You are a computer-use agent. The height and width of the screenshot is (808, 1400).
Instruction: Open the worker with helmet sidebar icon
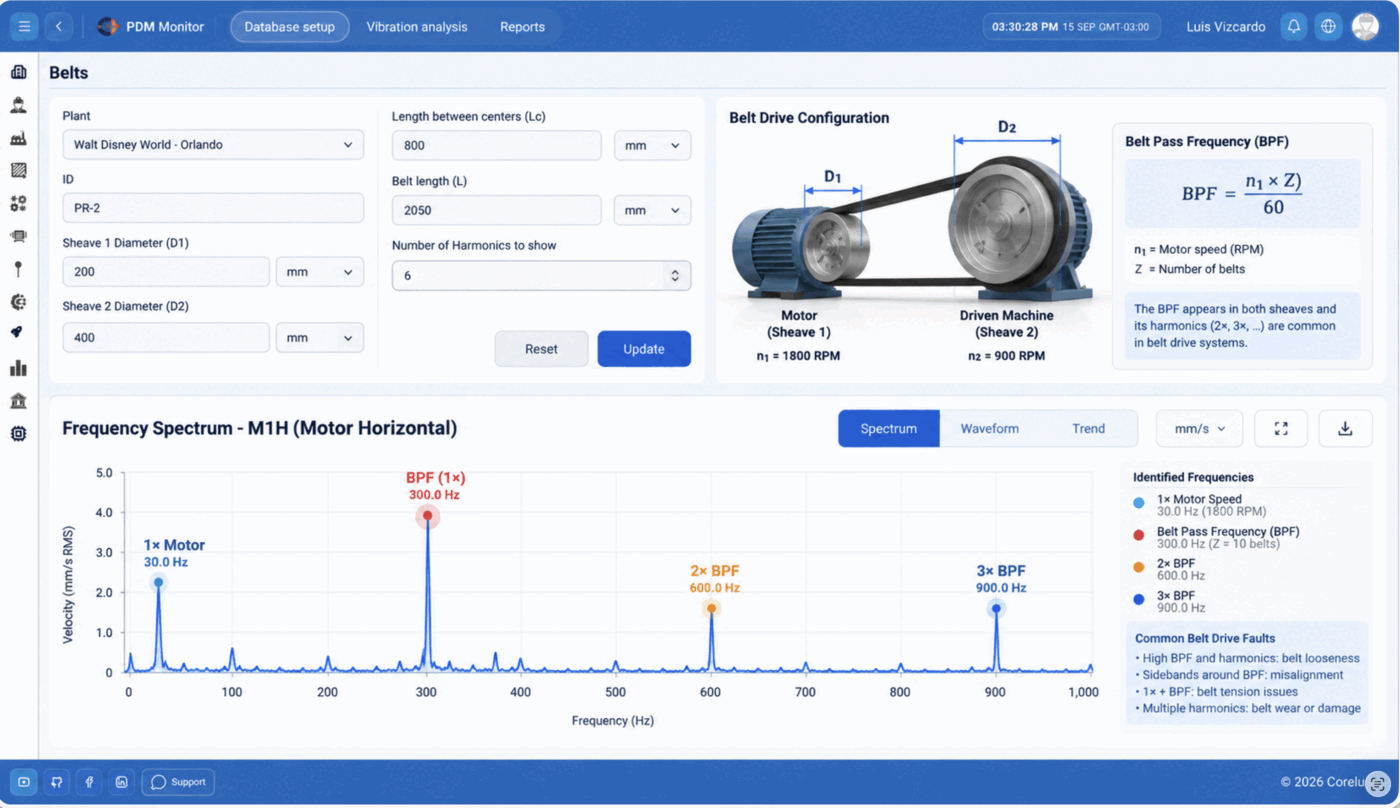tap(18, 105)
